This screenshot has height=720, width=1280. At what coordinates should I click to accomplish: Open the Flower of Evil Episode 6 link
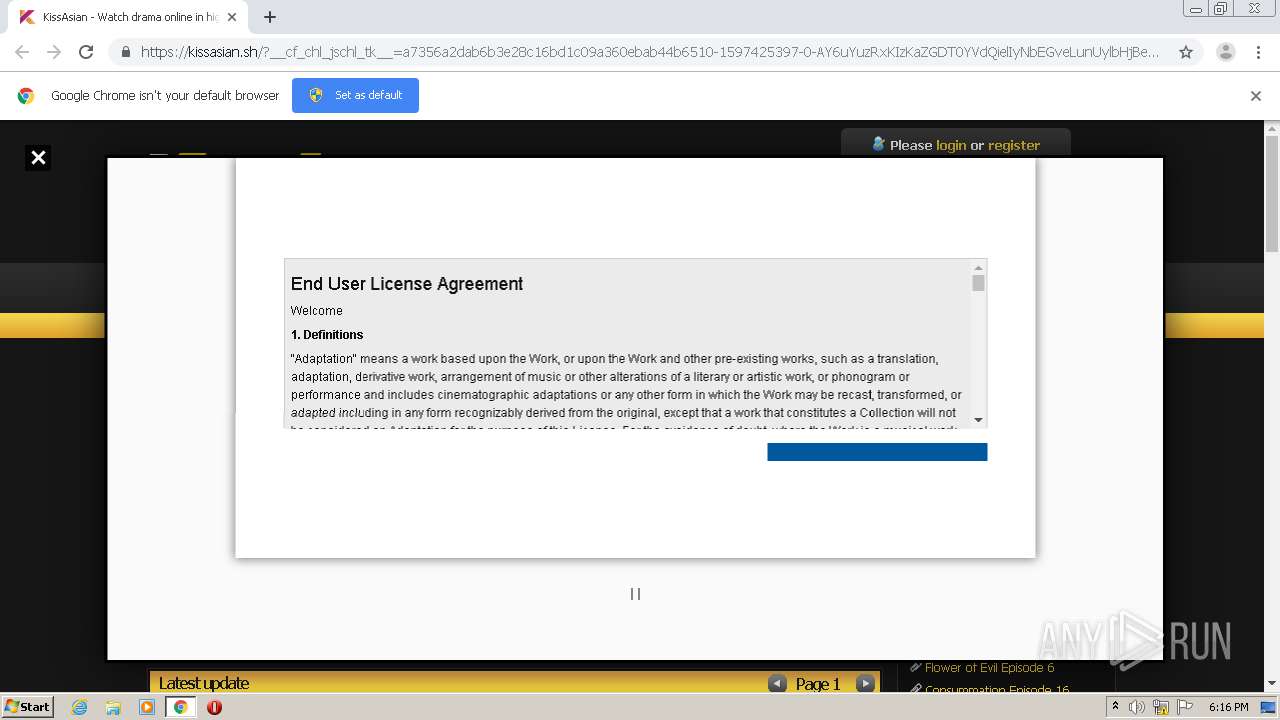click(989, 668)
